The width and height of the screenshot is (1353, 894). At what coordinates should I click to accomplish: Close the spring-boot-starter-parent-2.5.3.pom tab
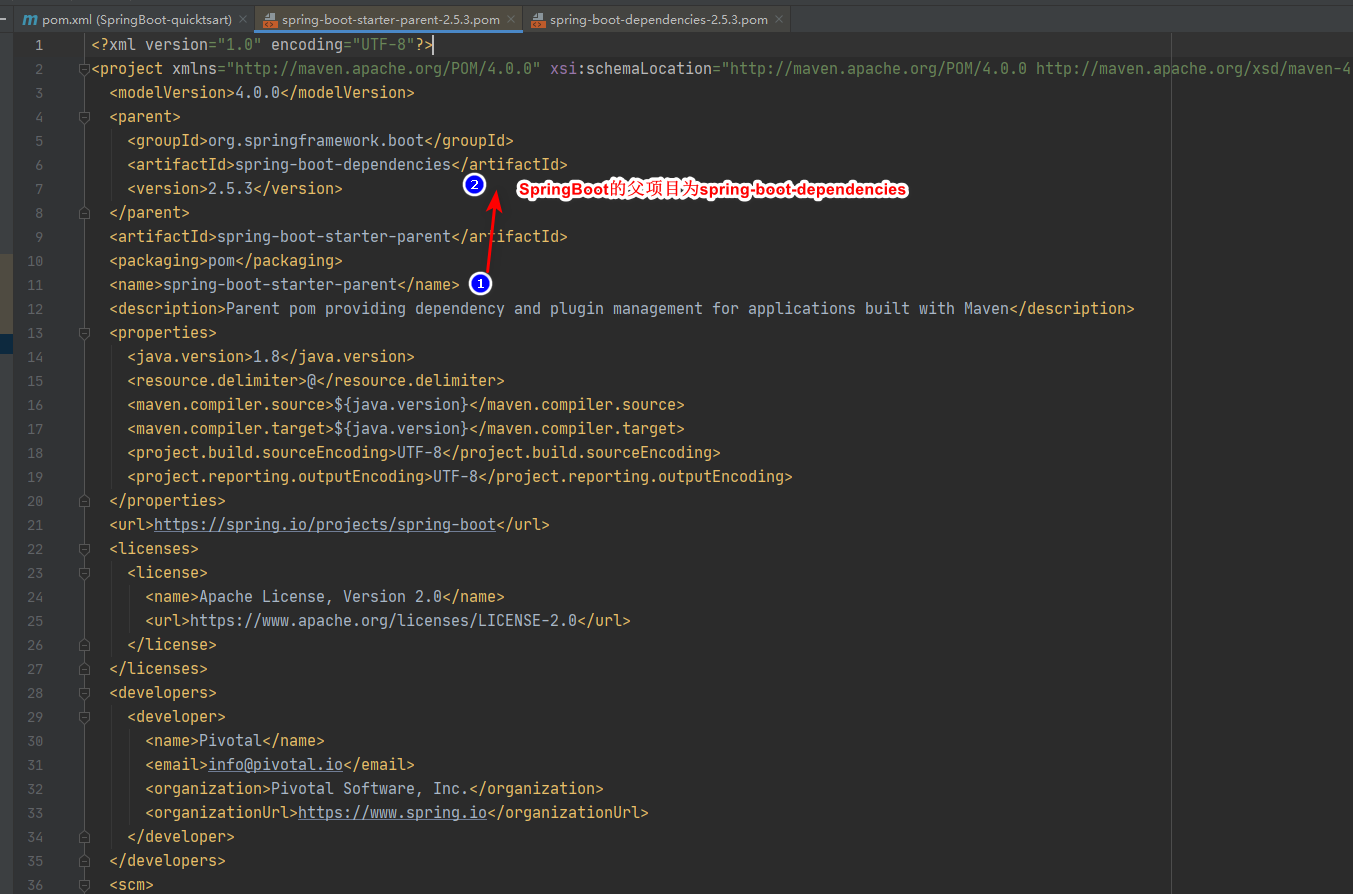pos(512,20)
